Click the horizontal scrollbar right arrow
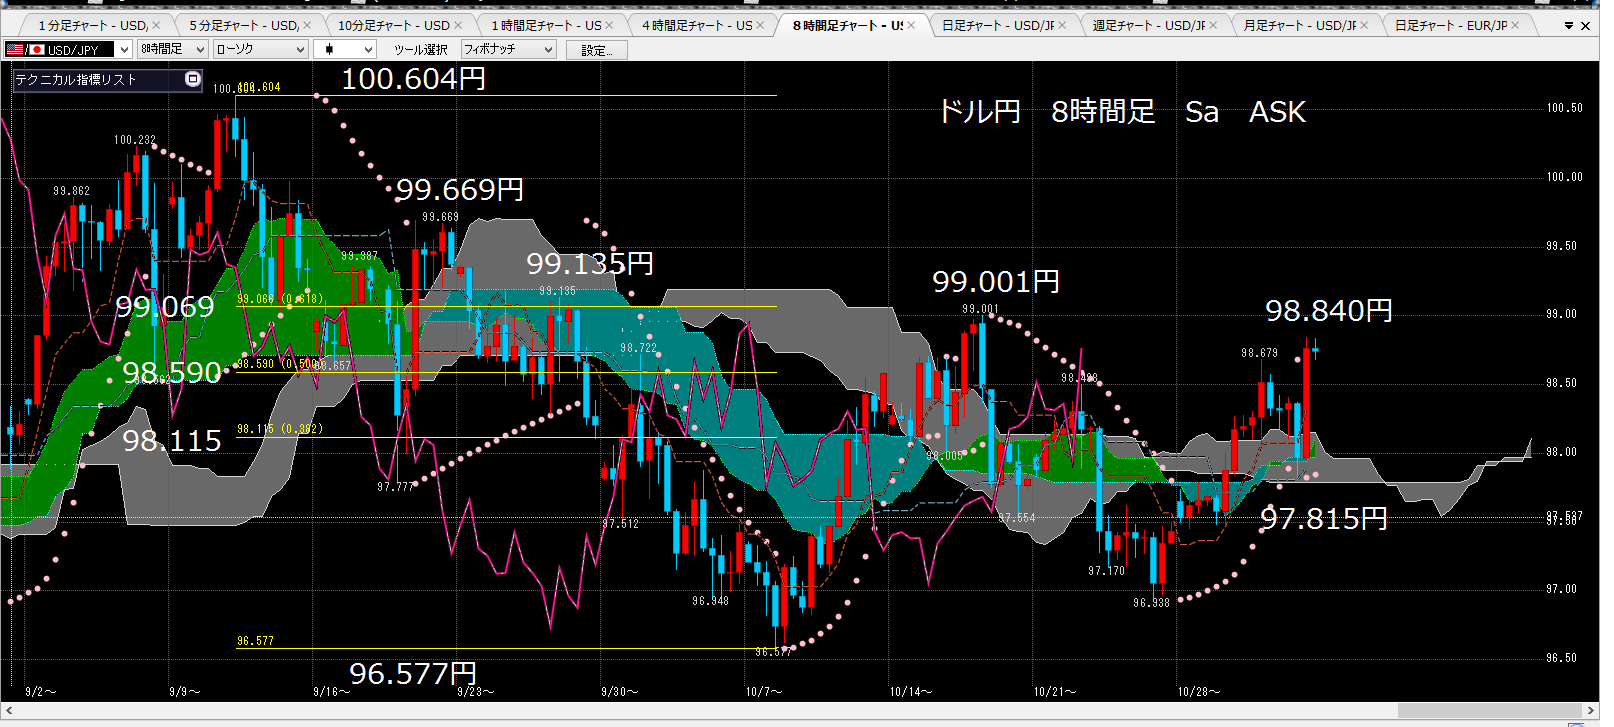This screenshot has width=1614, height=727. [x=1590, y=710]
